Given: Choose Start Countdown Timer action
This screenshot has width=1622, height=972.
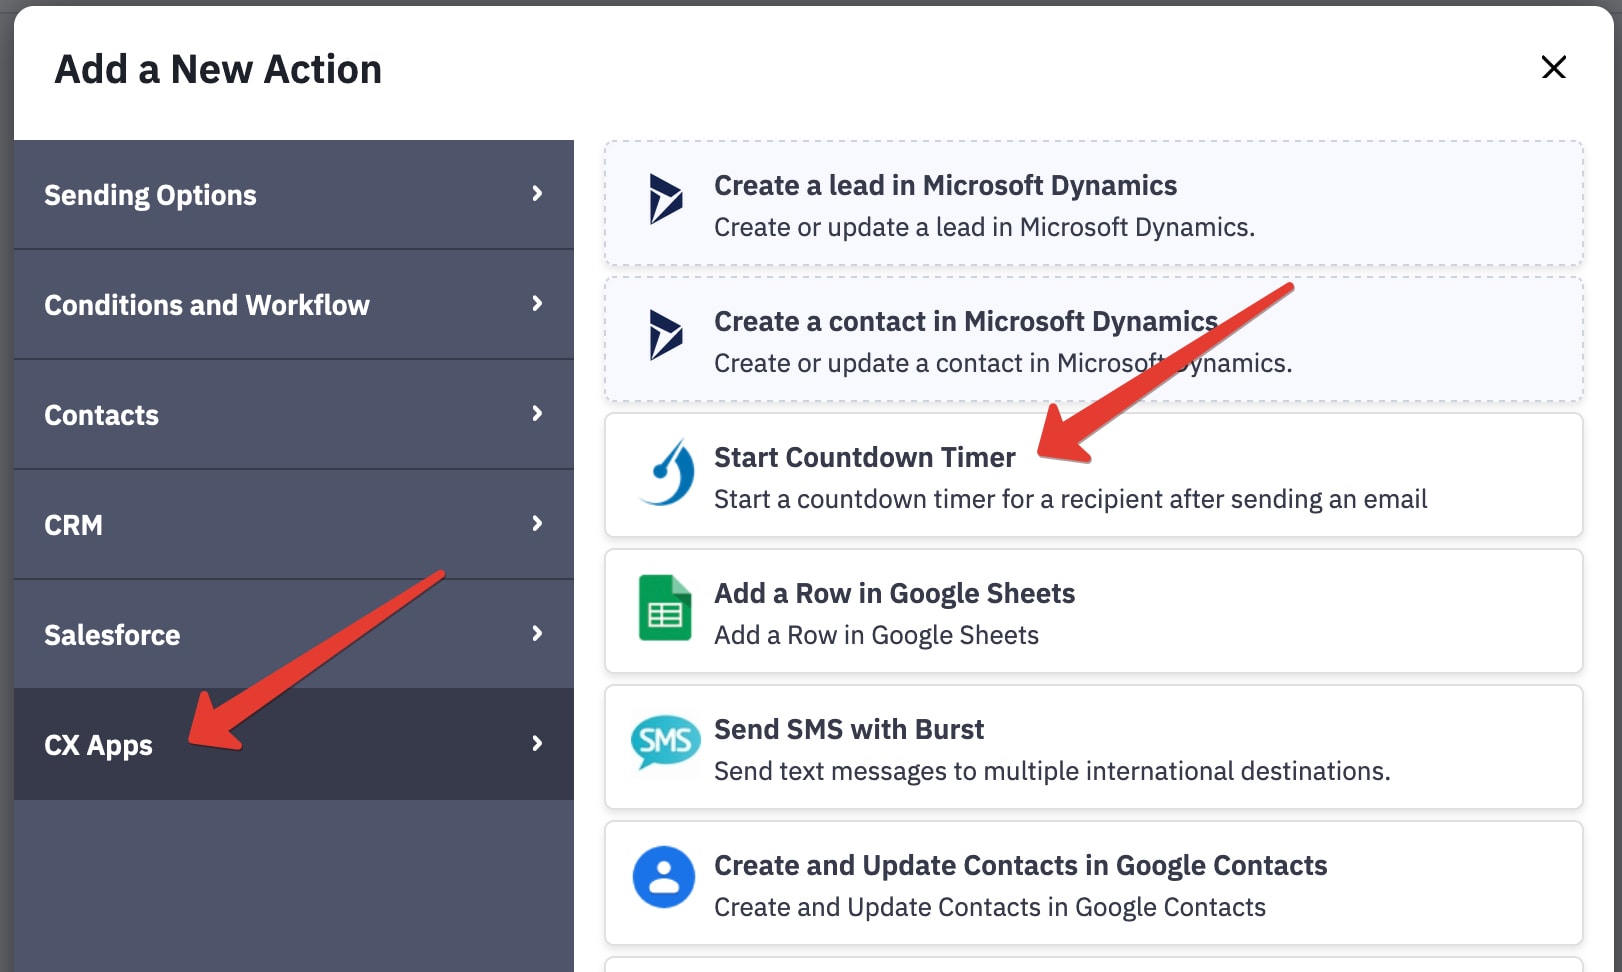Looking at the screenshot, I should pos(1094,475).
